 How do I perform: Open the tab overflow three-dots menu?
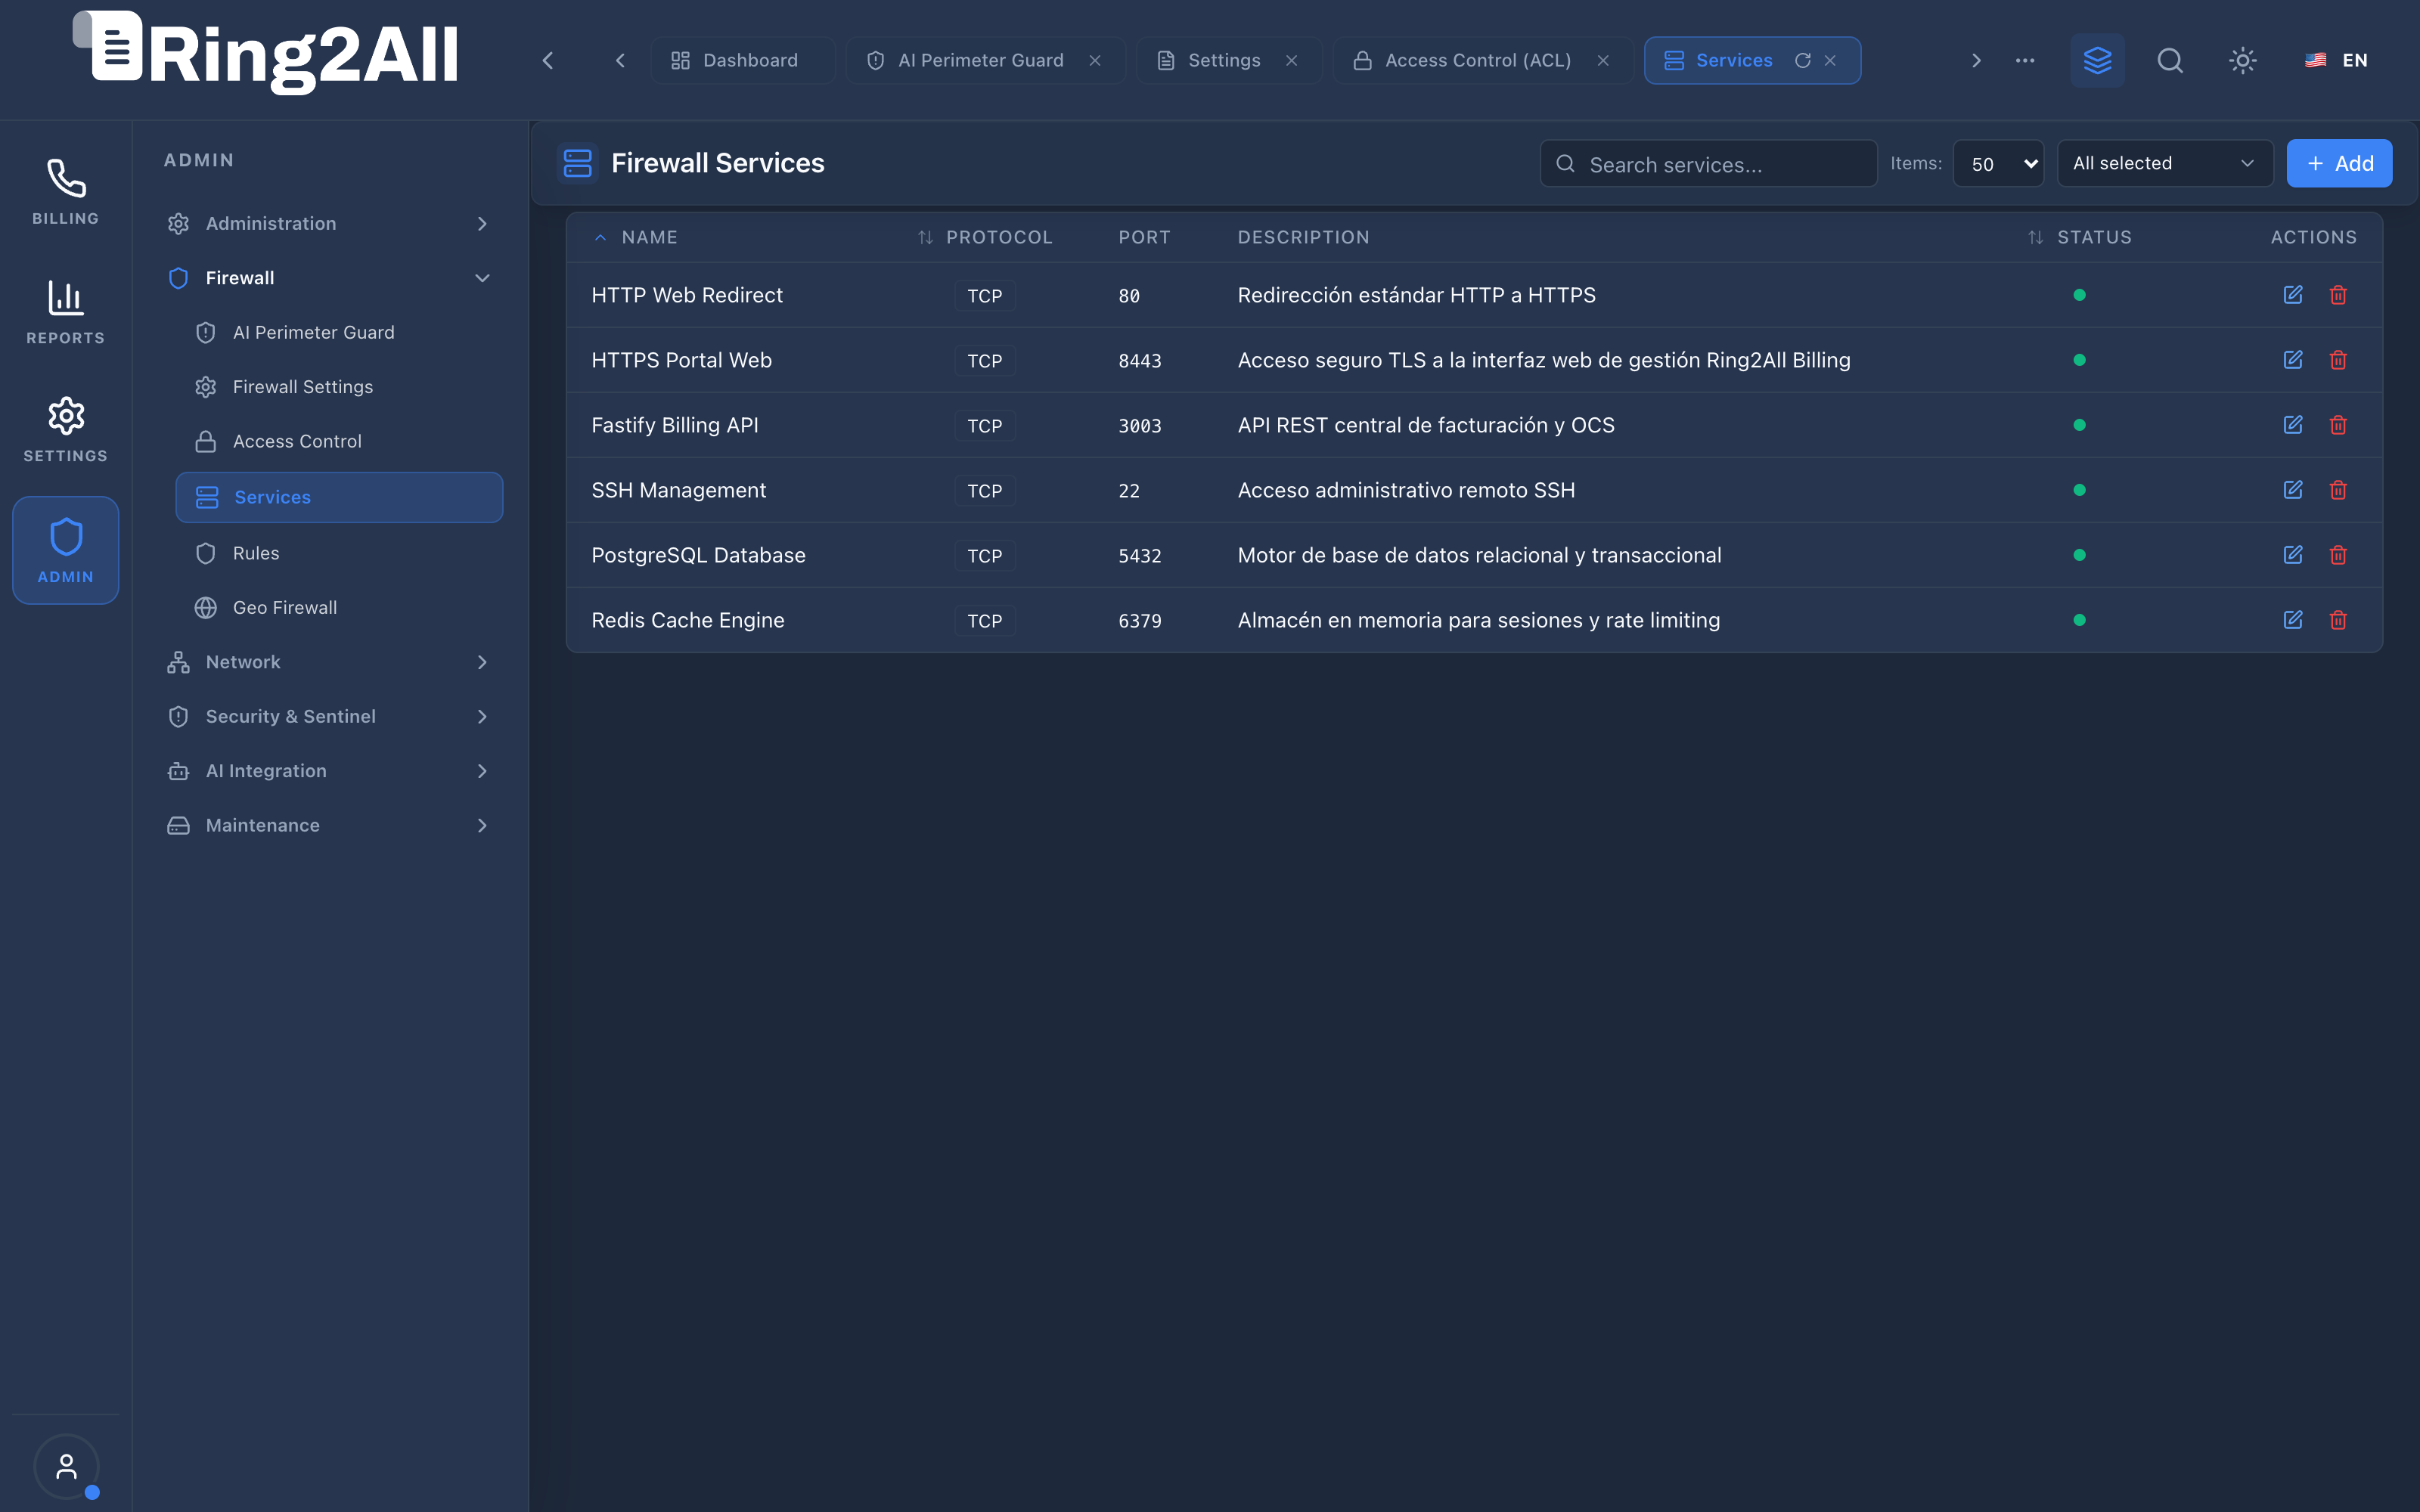click(2025, 60)
